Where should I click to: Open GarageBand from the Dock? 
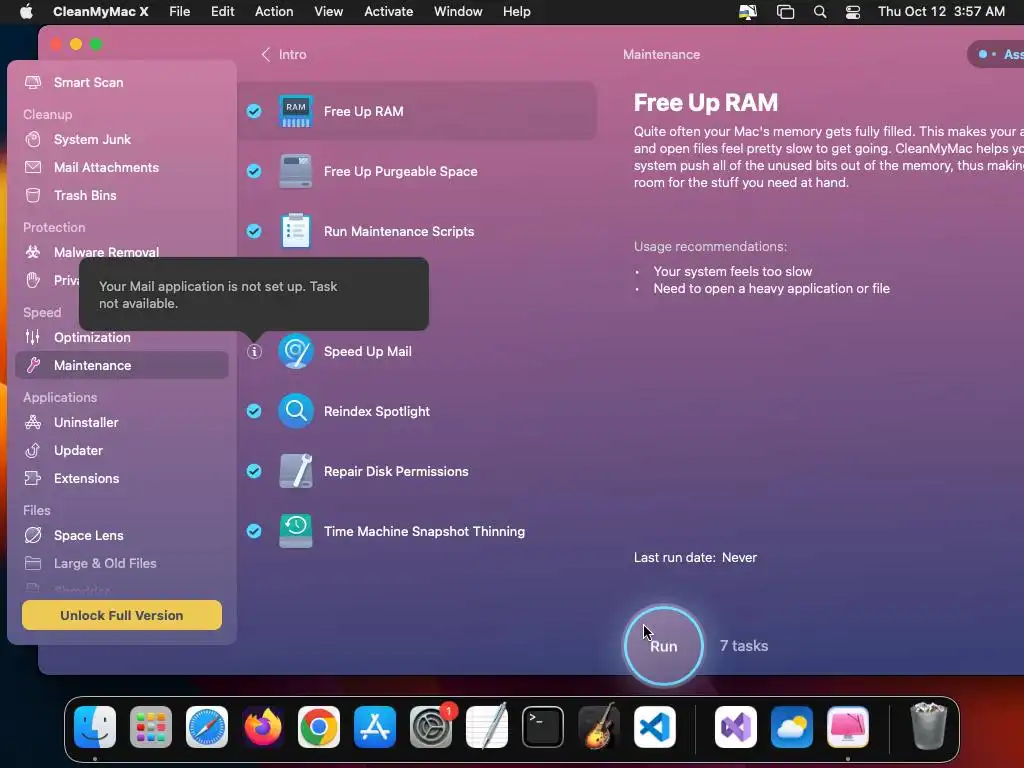click(x=598, y=727)
